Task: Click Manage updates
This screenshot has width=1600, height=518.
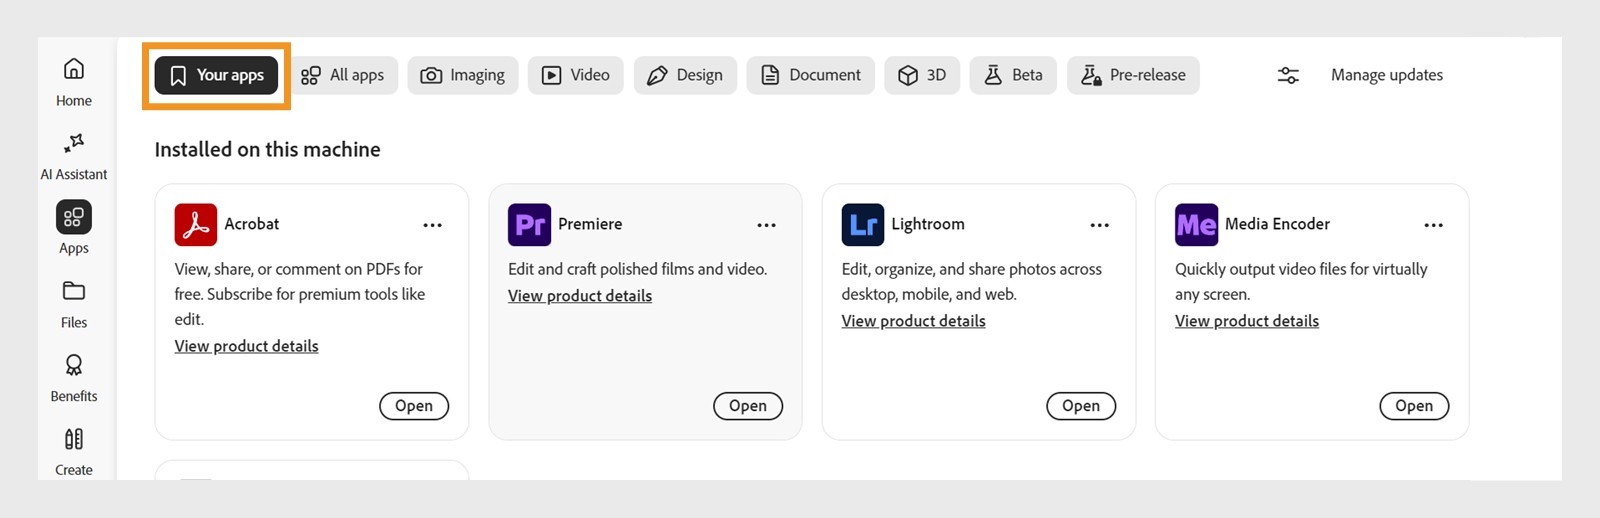Action: 1386,75
